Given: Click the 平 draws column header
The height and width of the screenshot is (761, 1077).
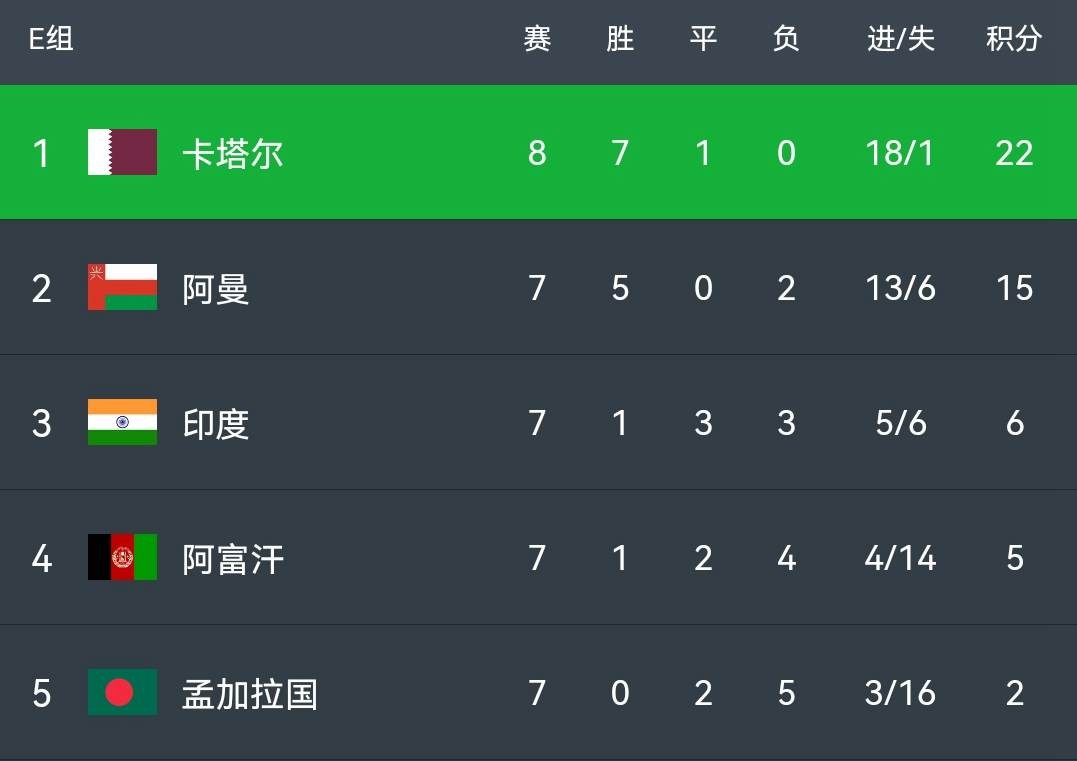Looking at the screenshot, I should pyautogui.click(x=703, y=38).
